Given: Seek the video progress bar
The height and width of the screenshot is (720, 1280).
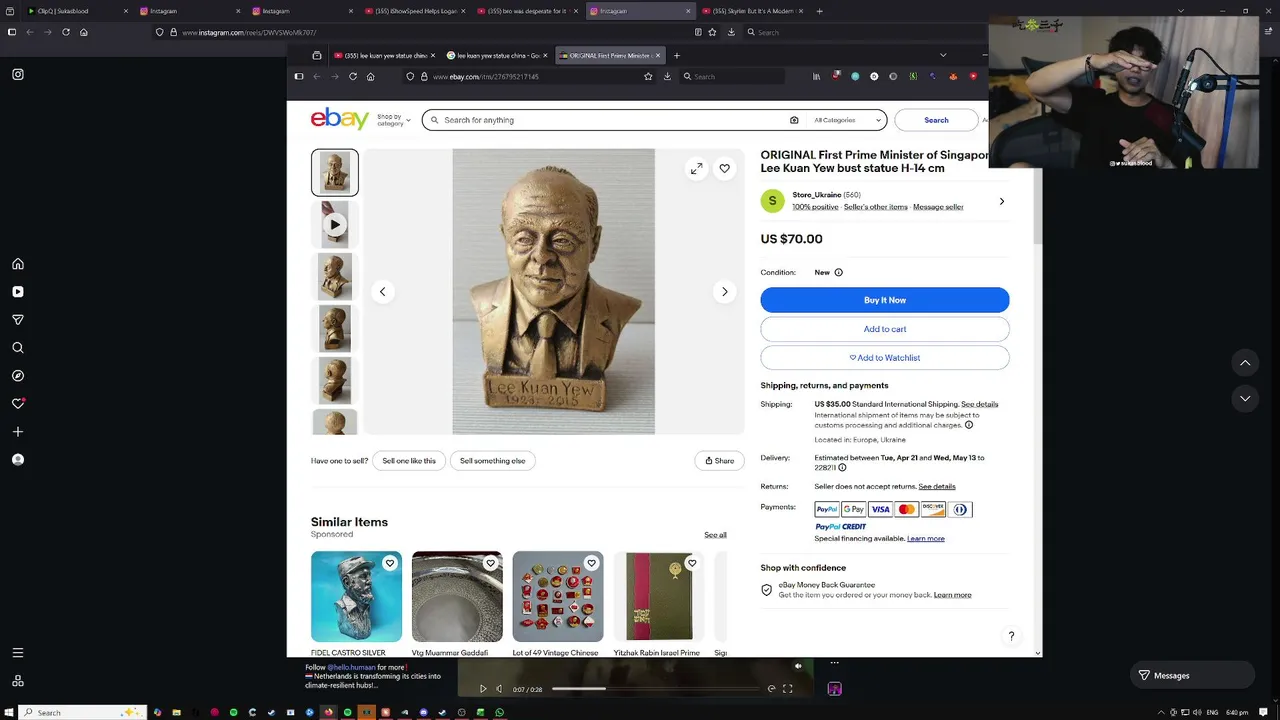Looking at the screenshot, I should click(x=655, y=689).
